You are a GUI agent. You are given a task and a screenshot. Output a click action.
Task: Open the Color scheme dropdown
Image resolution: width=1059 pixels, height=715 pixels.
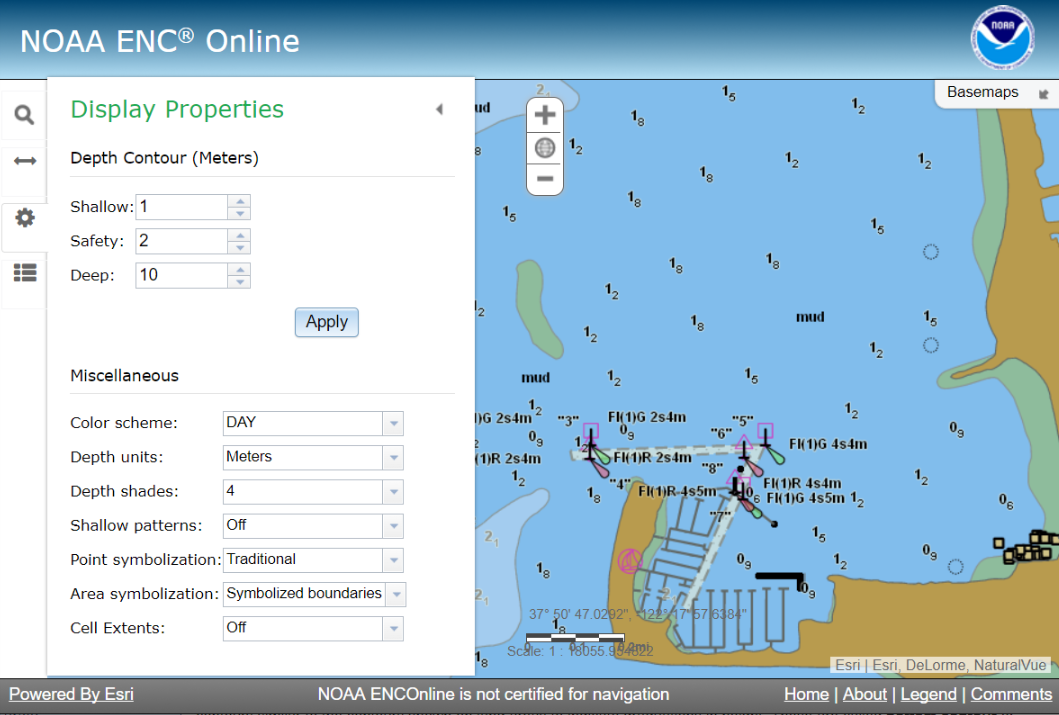(x=393, y=423)
